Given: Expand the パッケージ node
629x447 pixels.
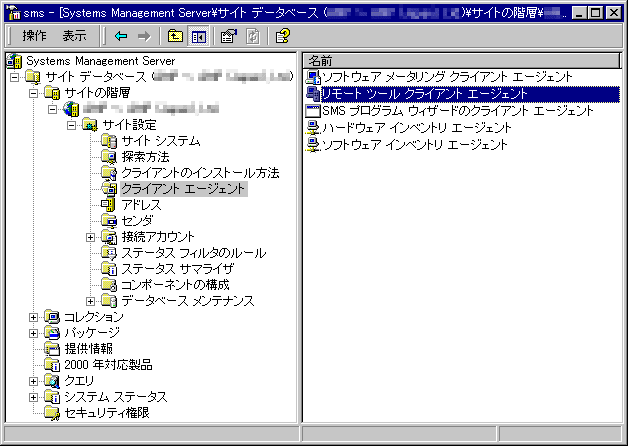Looking at the screenshot, I should (x=34, y=333).
